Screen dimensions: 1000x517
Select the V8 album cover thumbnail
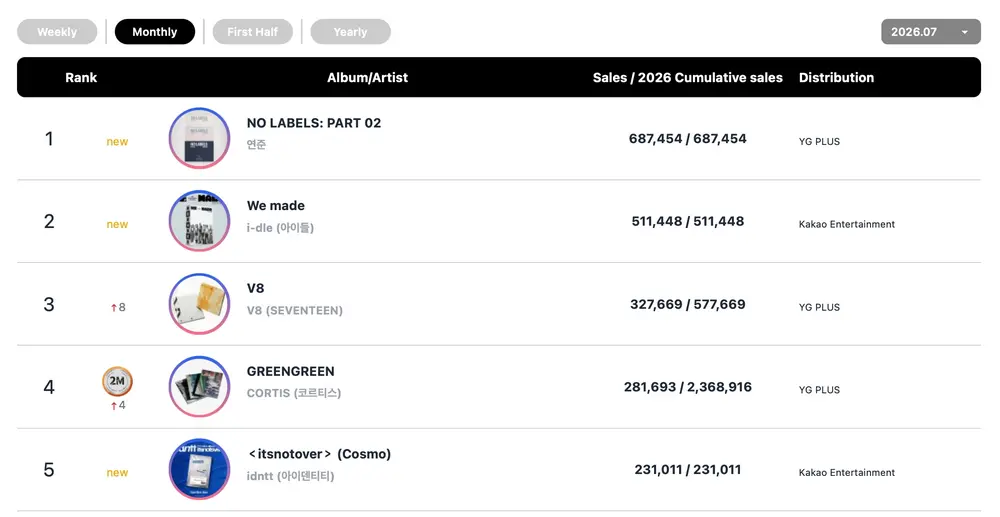click(x=200, y=304)
